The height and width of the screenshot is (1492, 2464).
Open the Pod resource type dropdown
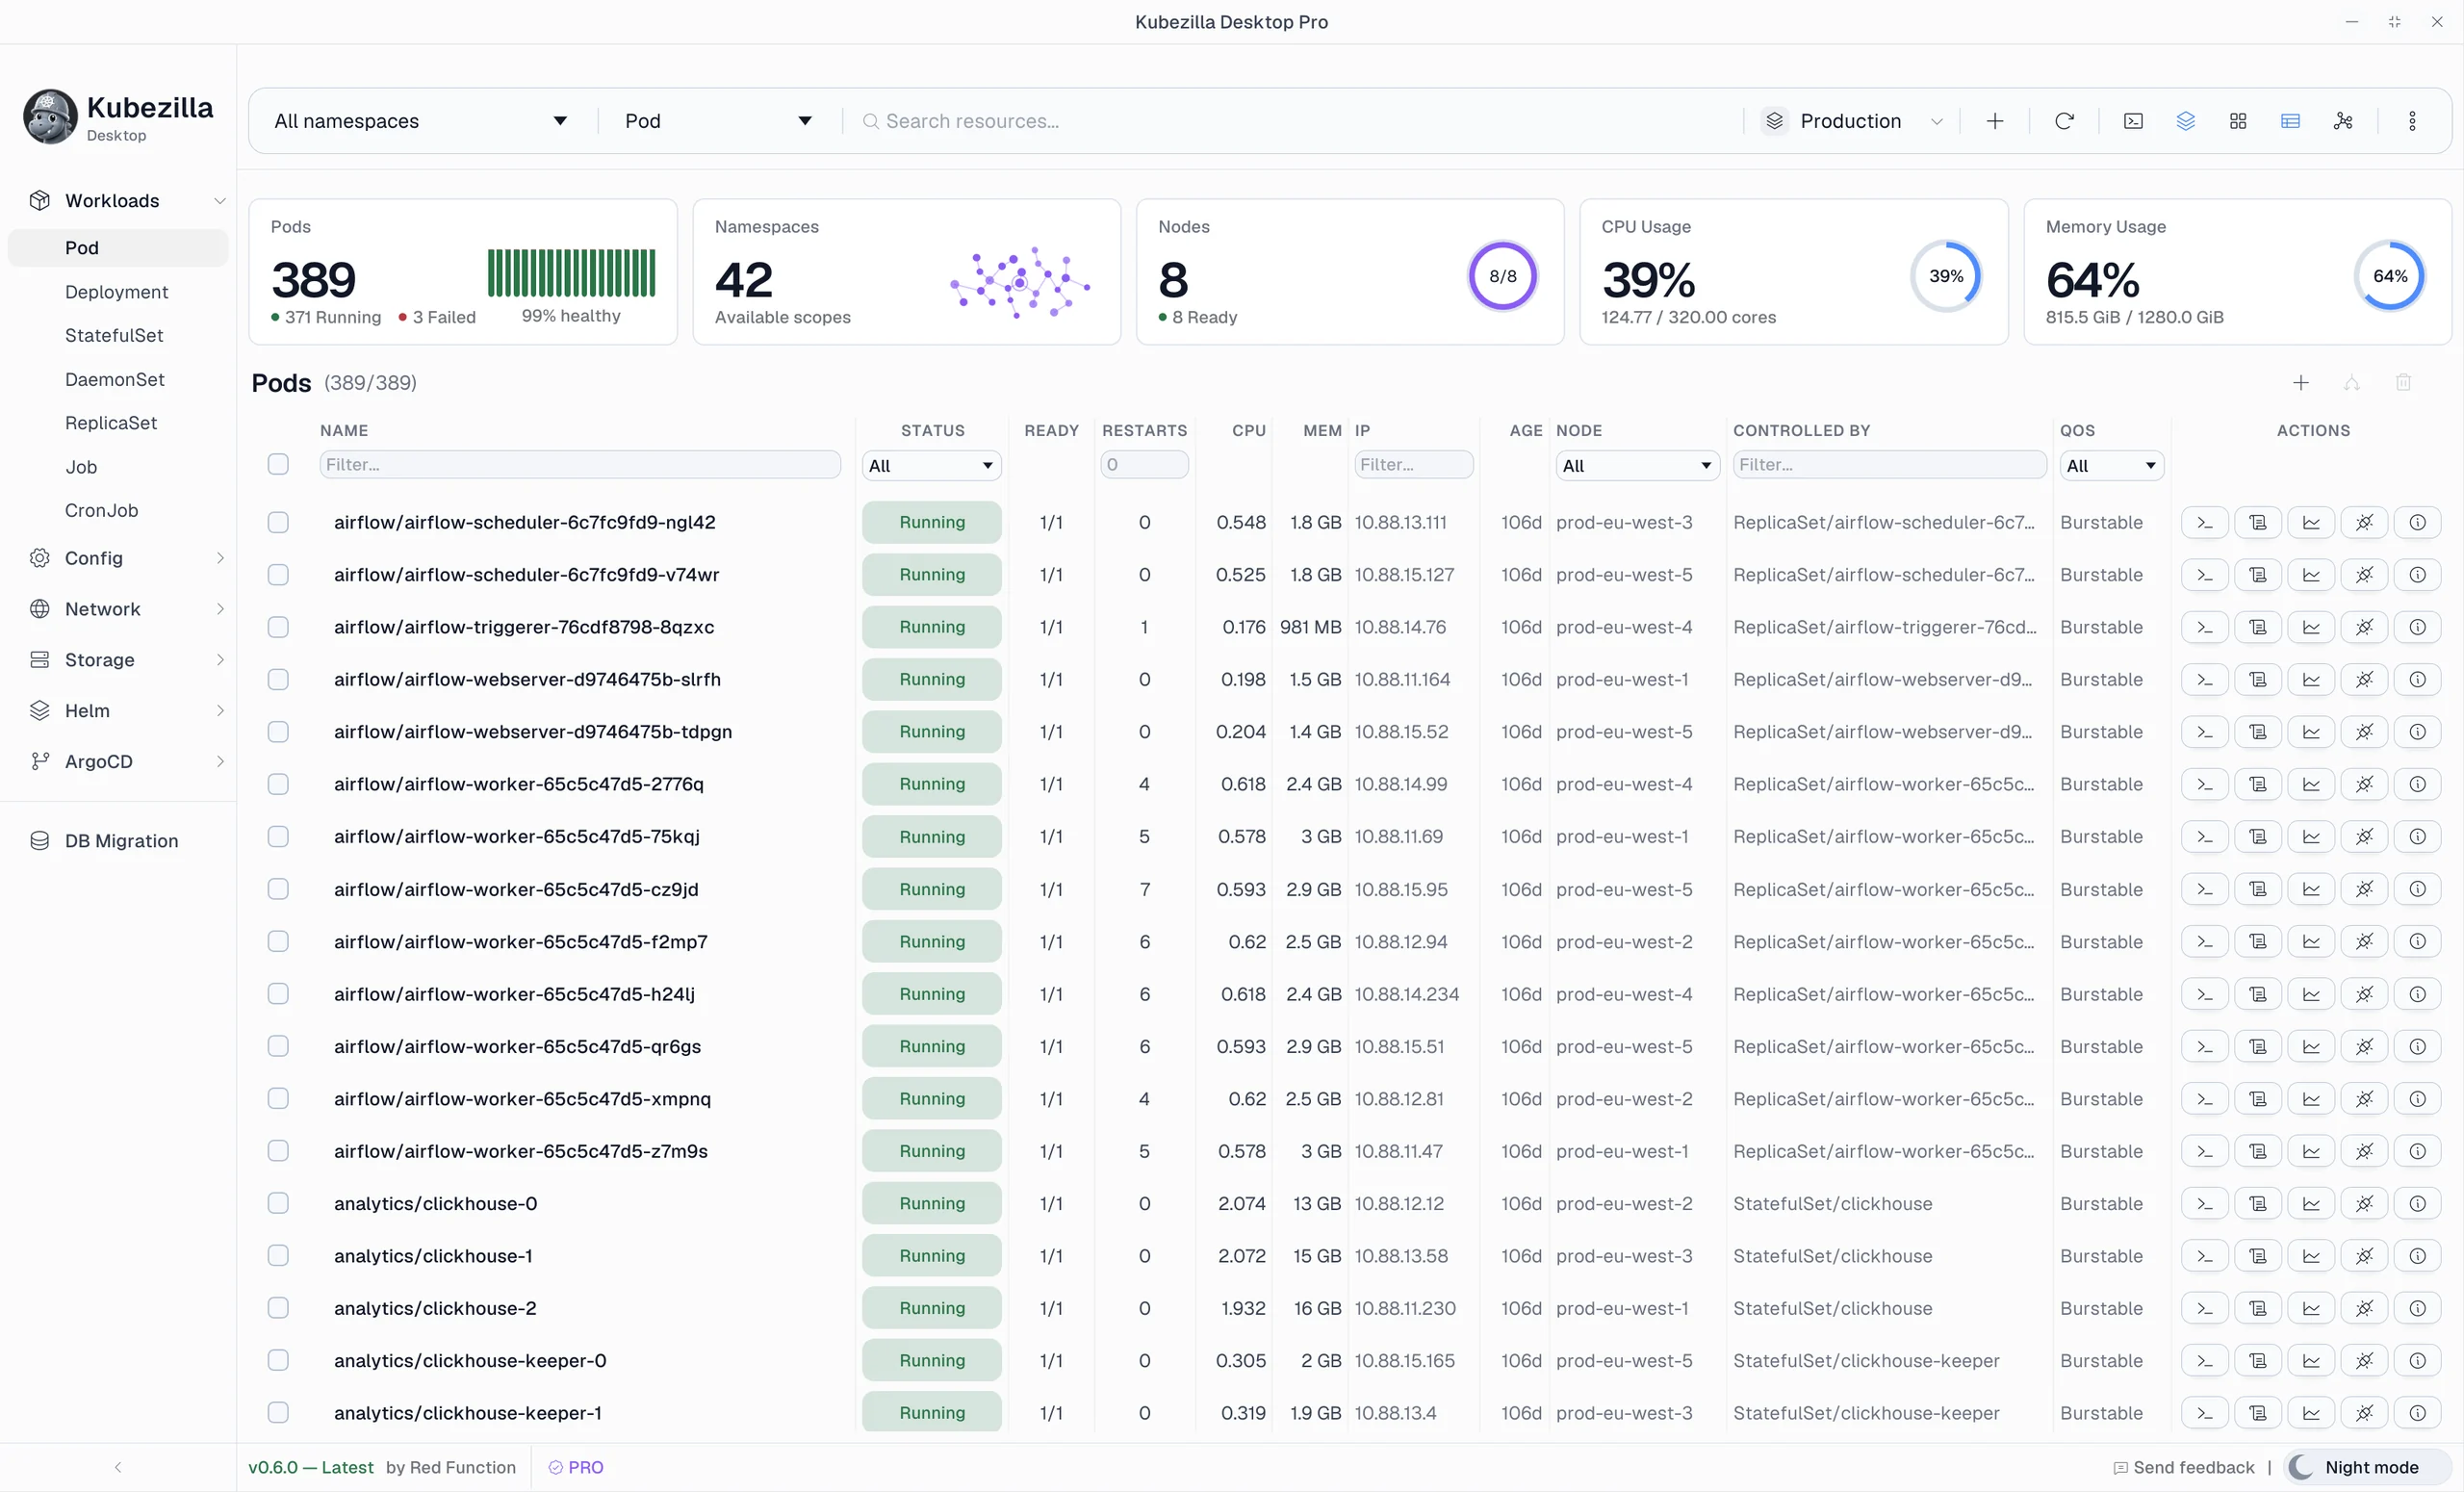tap(718, 121)
